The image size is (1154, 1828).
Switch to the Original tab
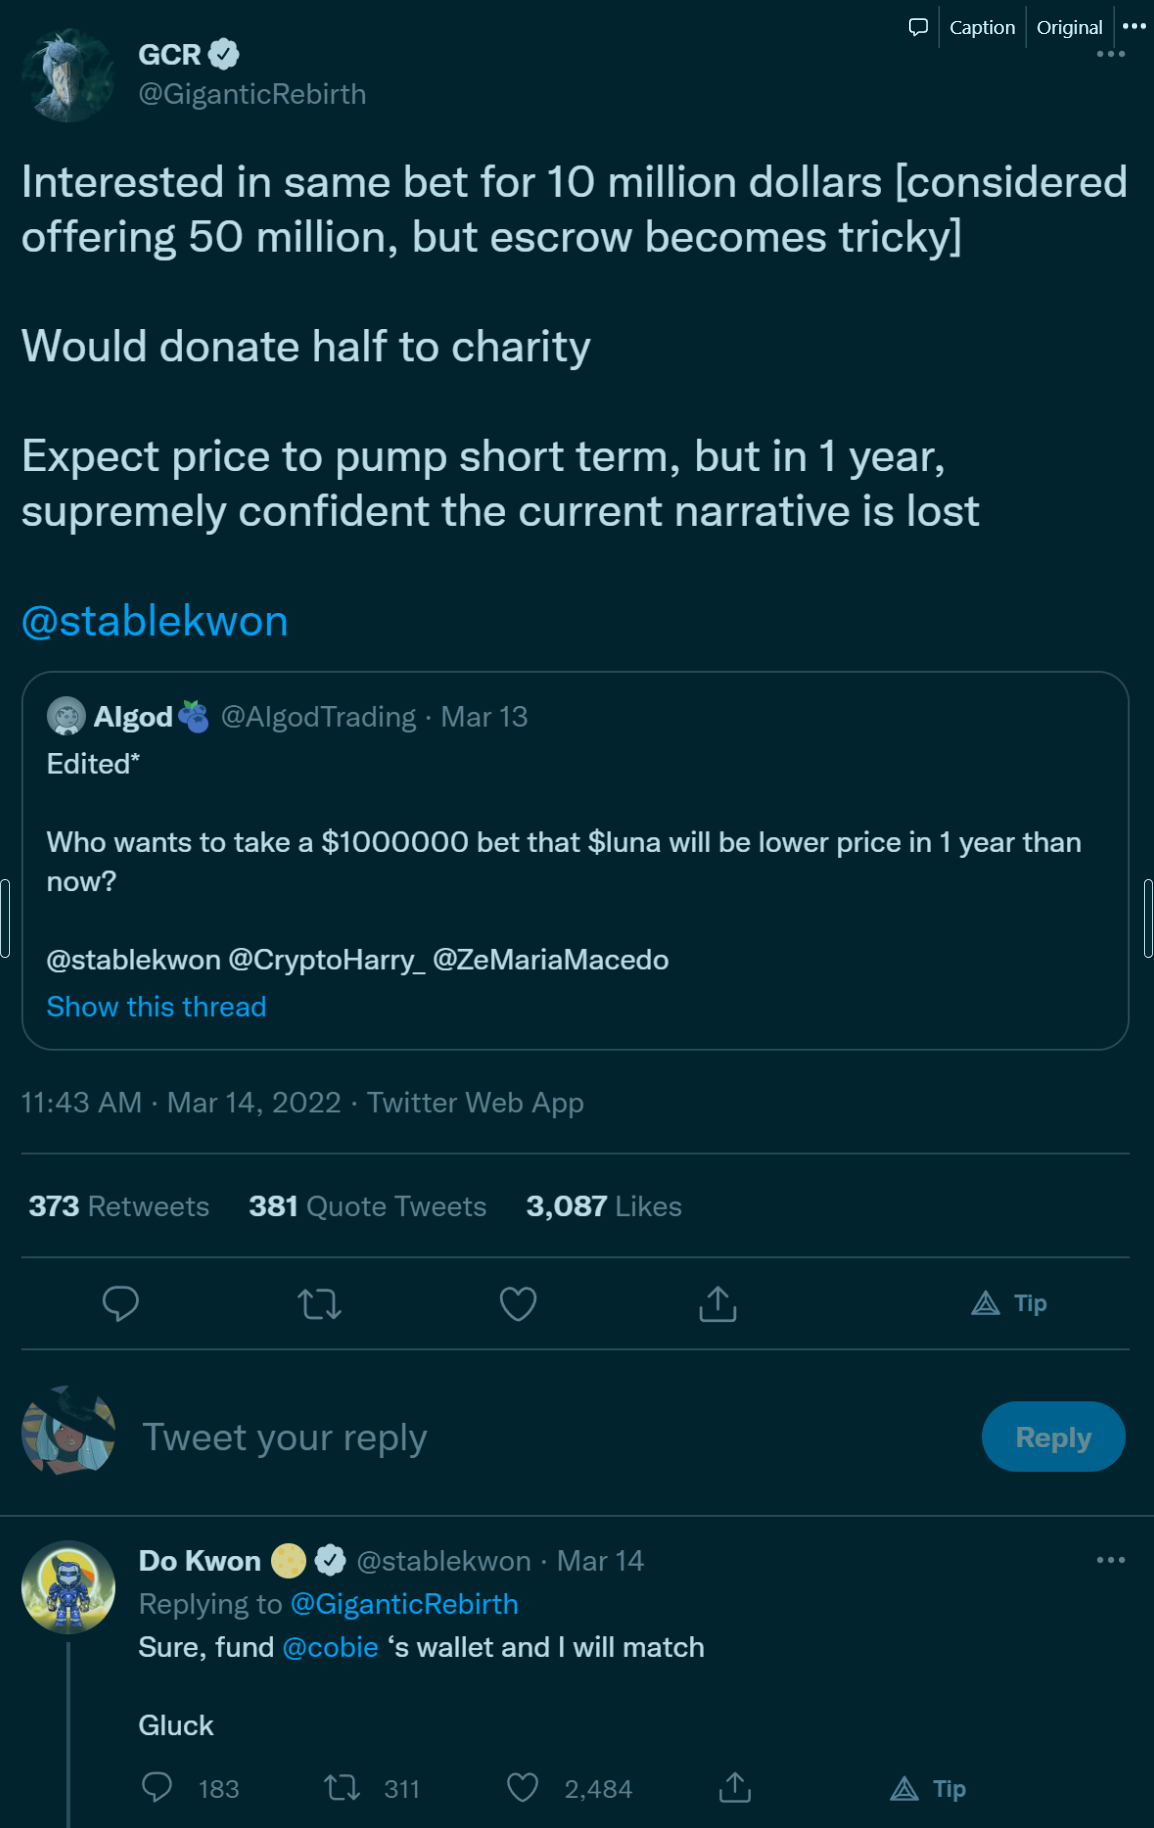(x=1069, y=27)
